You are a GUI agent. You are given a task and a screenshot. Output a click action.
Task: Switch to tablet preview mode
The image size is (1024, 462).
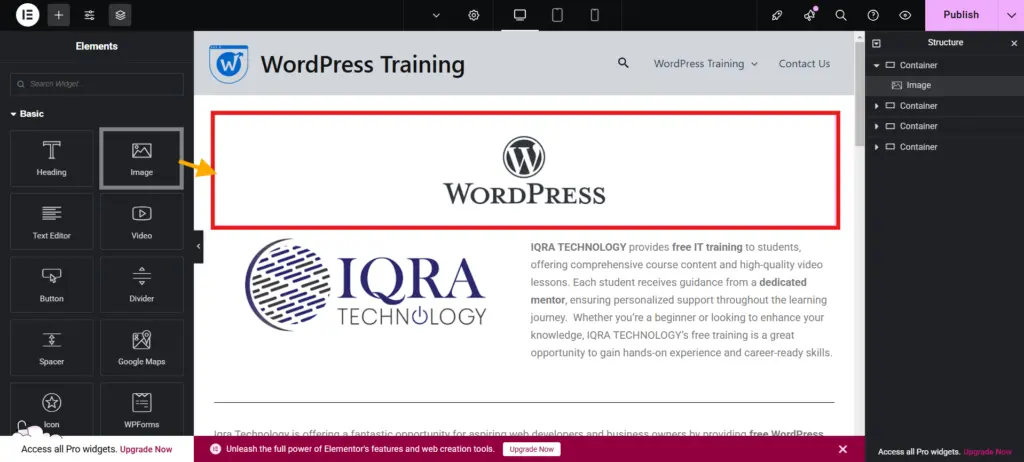(x=557, y=15)
